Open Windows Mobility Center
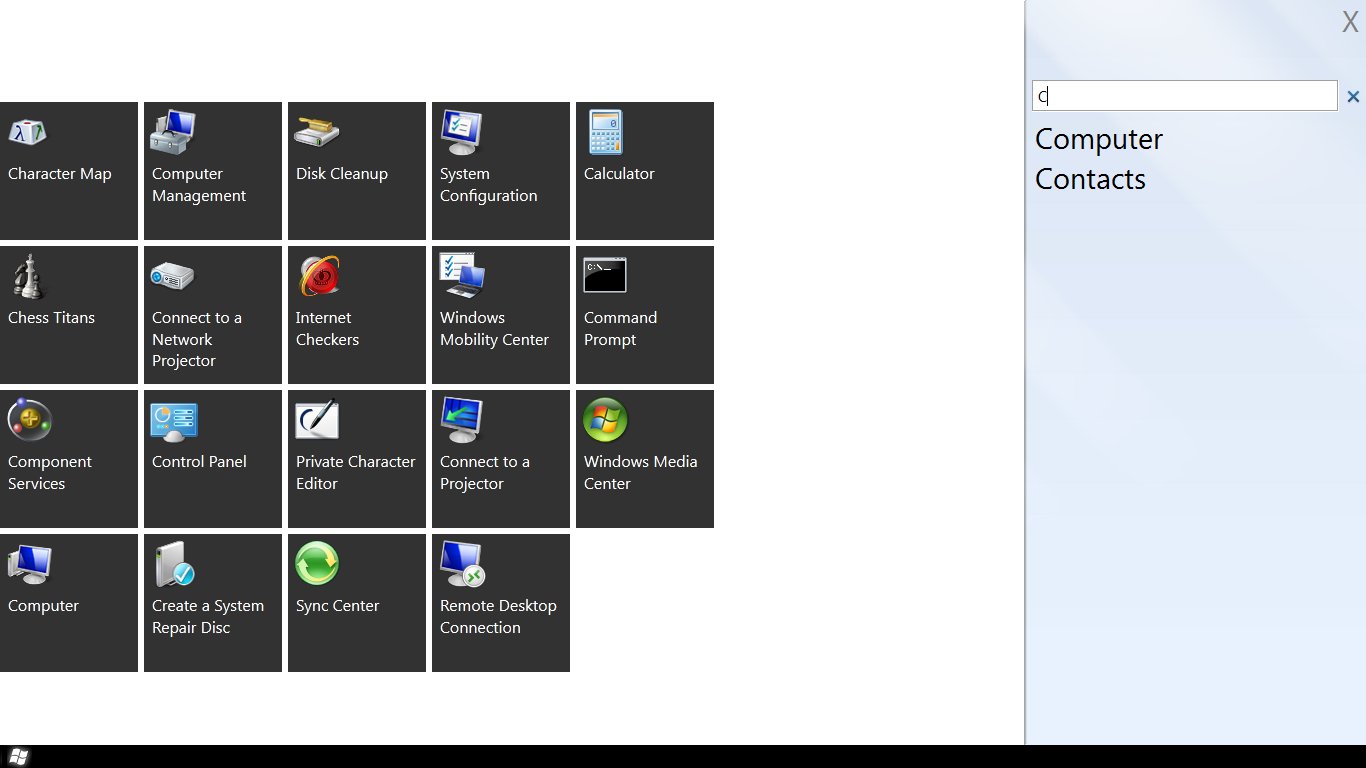The width and height of the screenshot is (1366, 768). tap(500, 315)
